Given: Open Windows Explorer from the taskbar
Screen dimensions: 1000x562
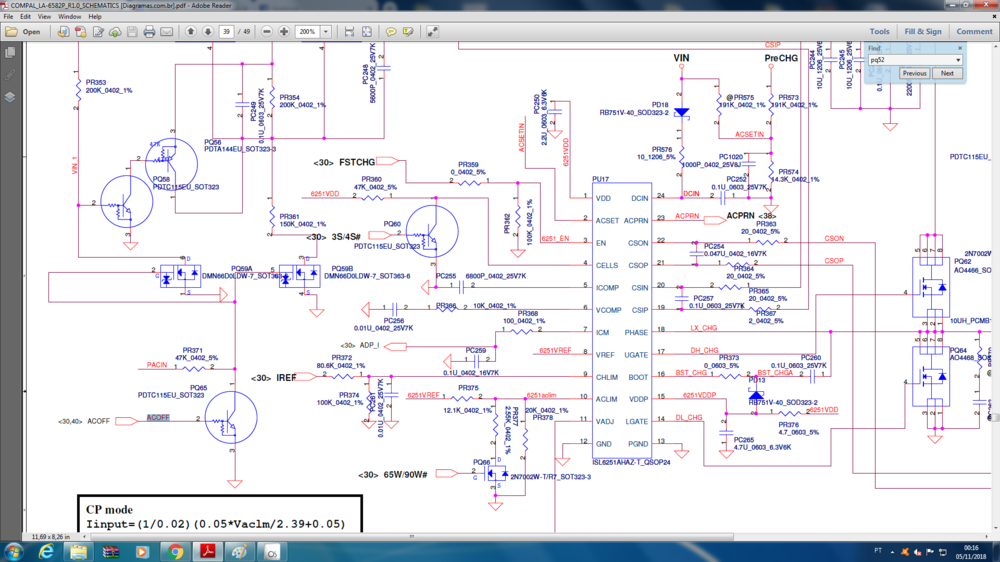Looking at the screenshot, I should [x=78, y=552].
